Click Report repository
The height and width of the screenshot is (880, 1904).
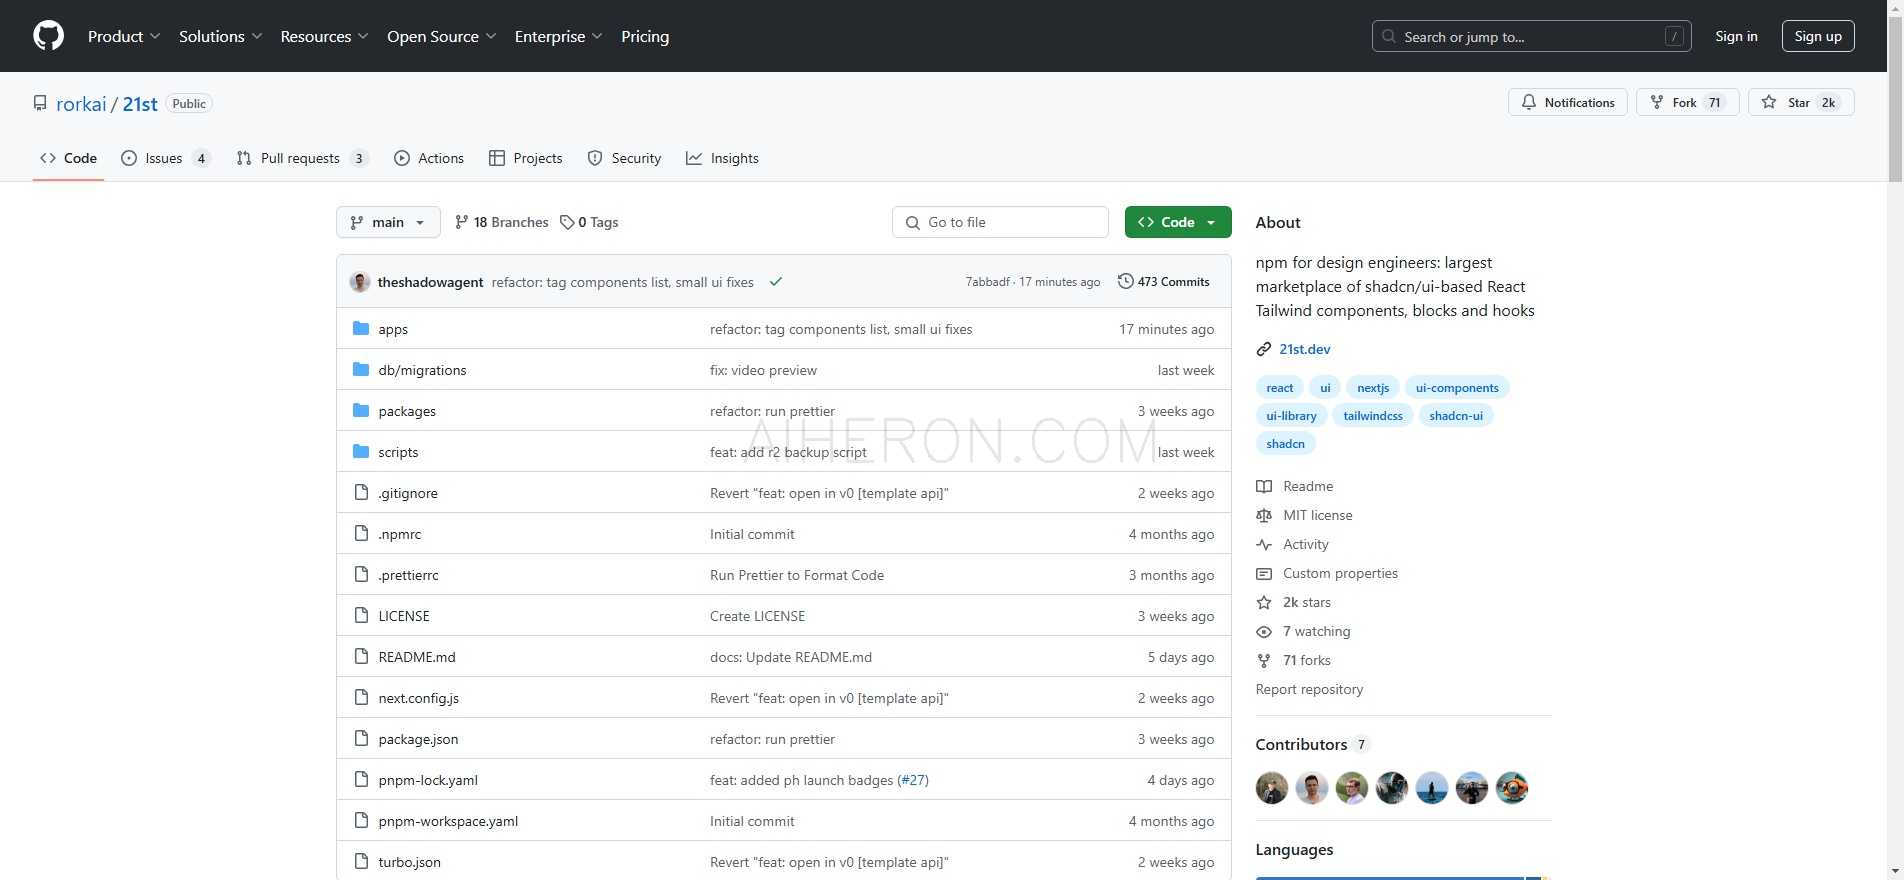[x=1309, y=689]
